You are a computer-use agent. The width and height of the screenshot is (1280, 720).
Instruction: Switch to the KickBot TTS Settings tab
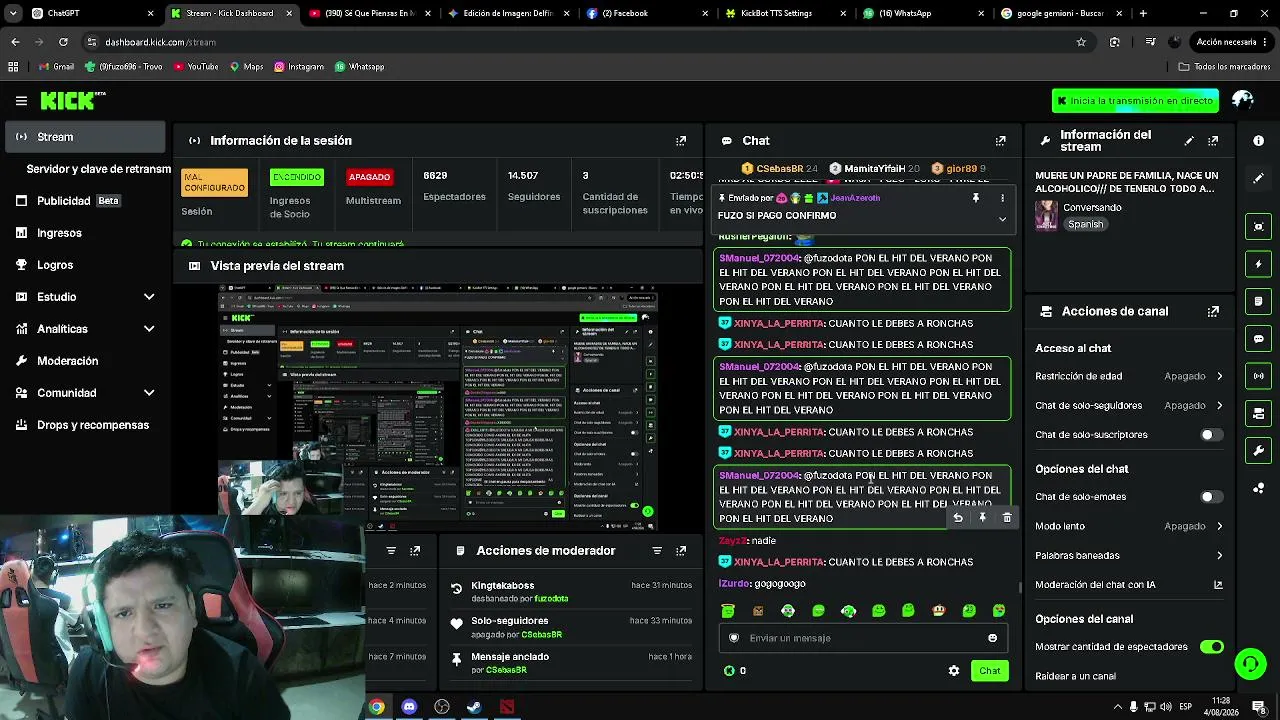point(785,13)
